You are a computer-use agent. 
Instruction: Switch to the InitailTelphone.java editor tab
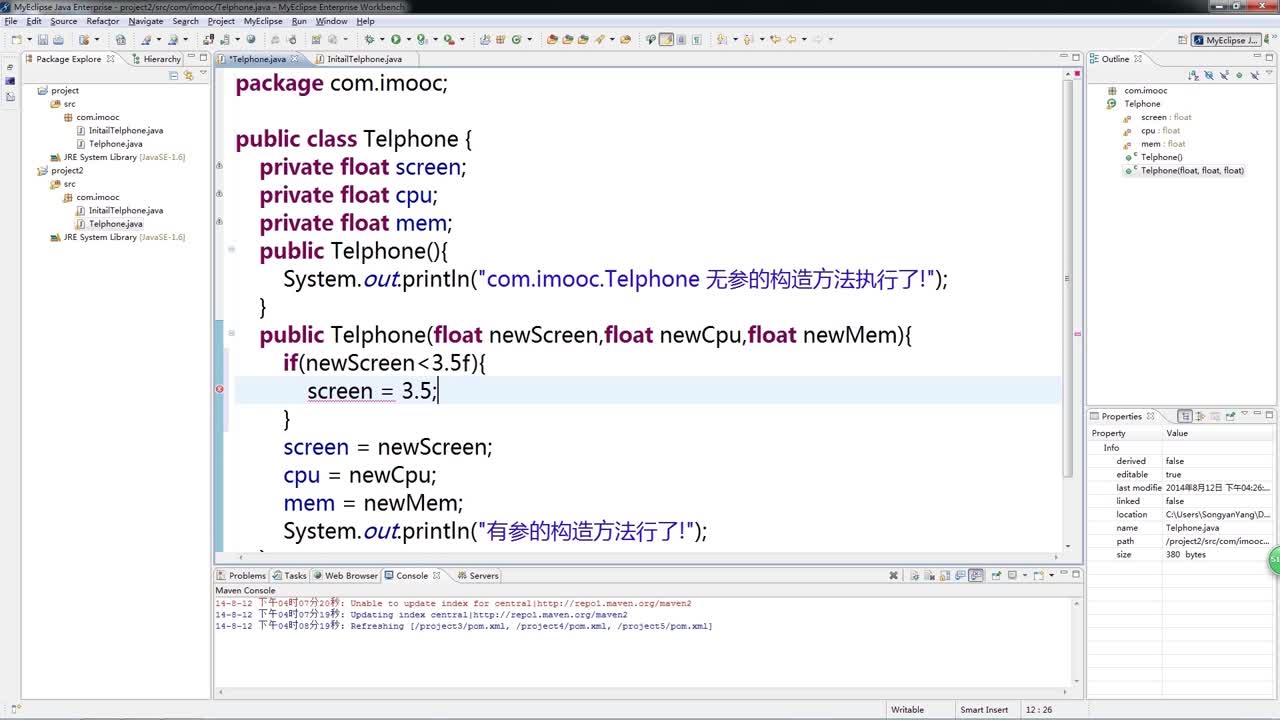point(364,59)
